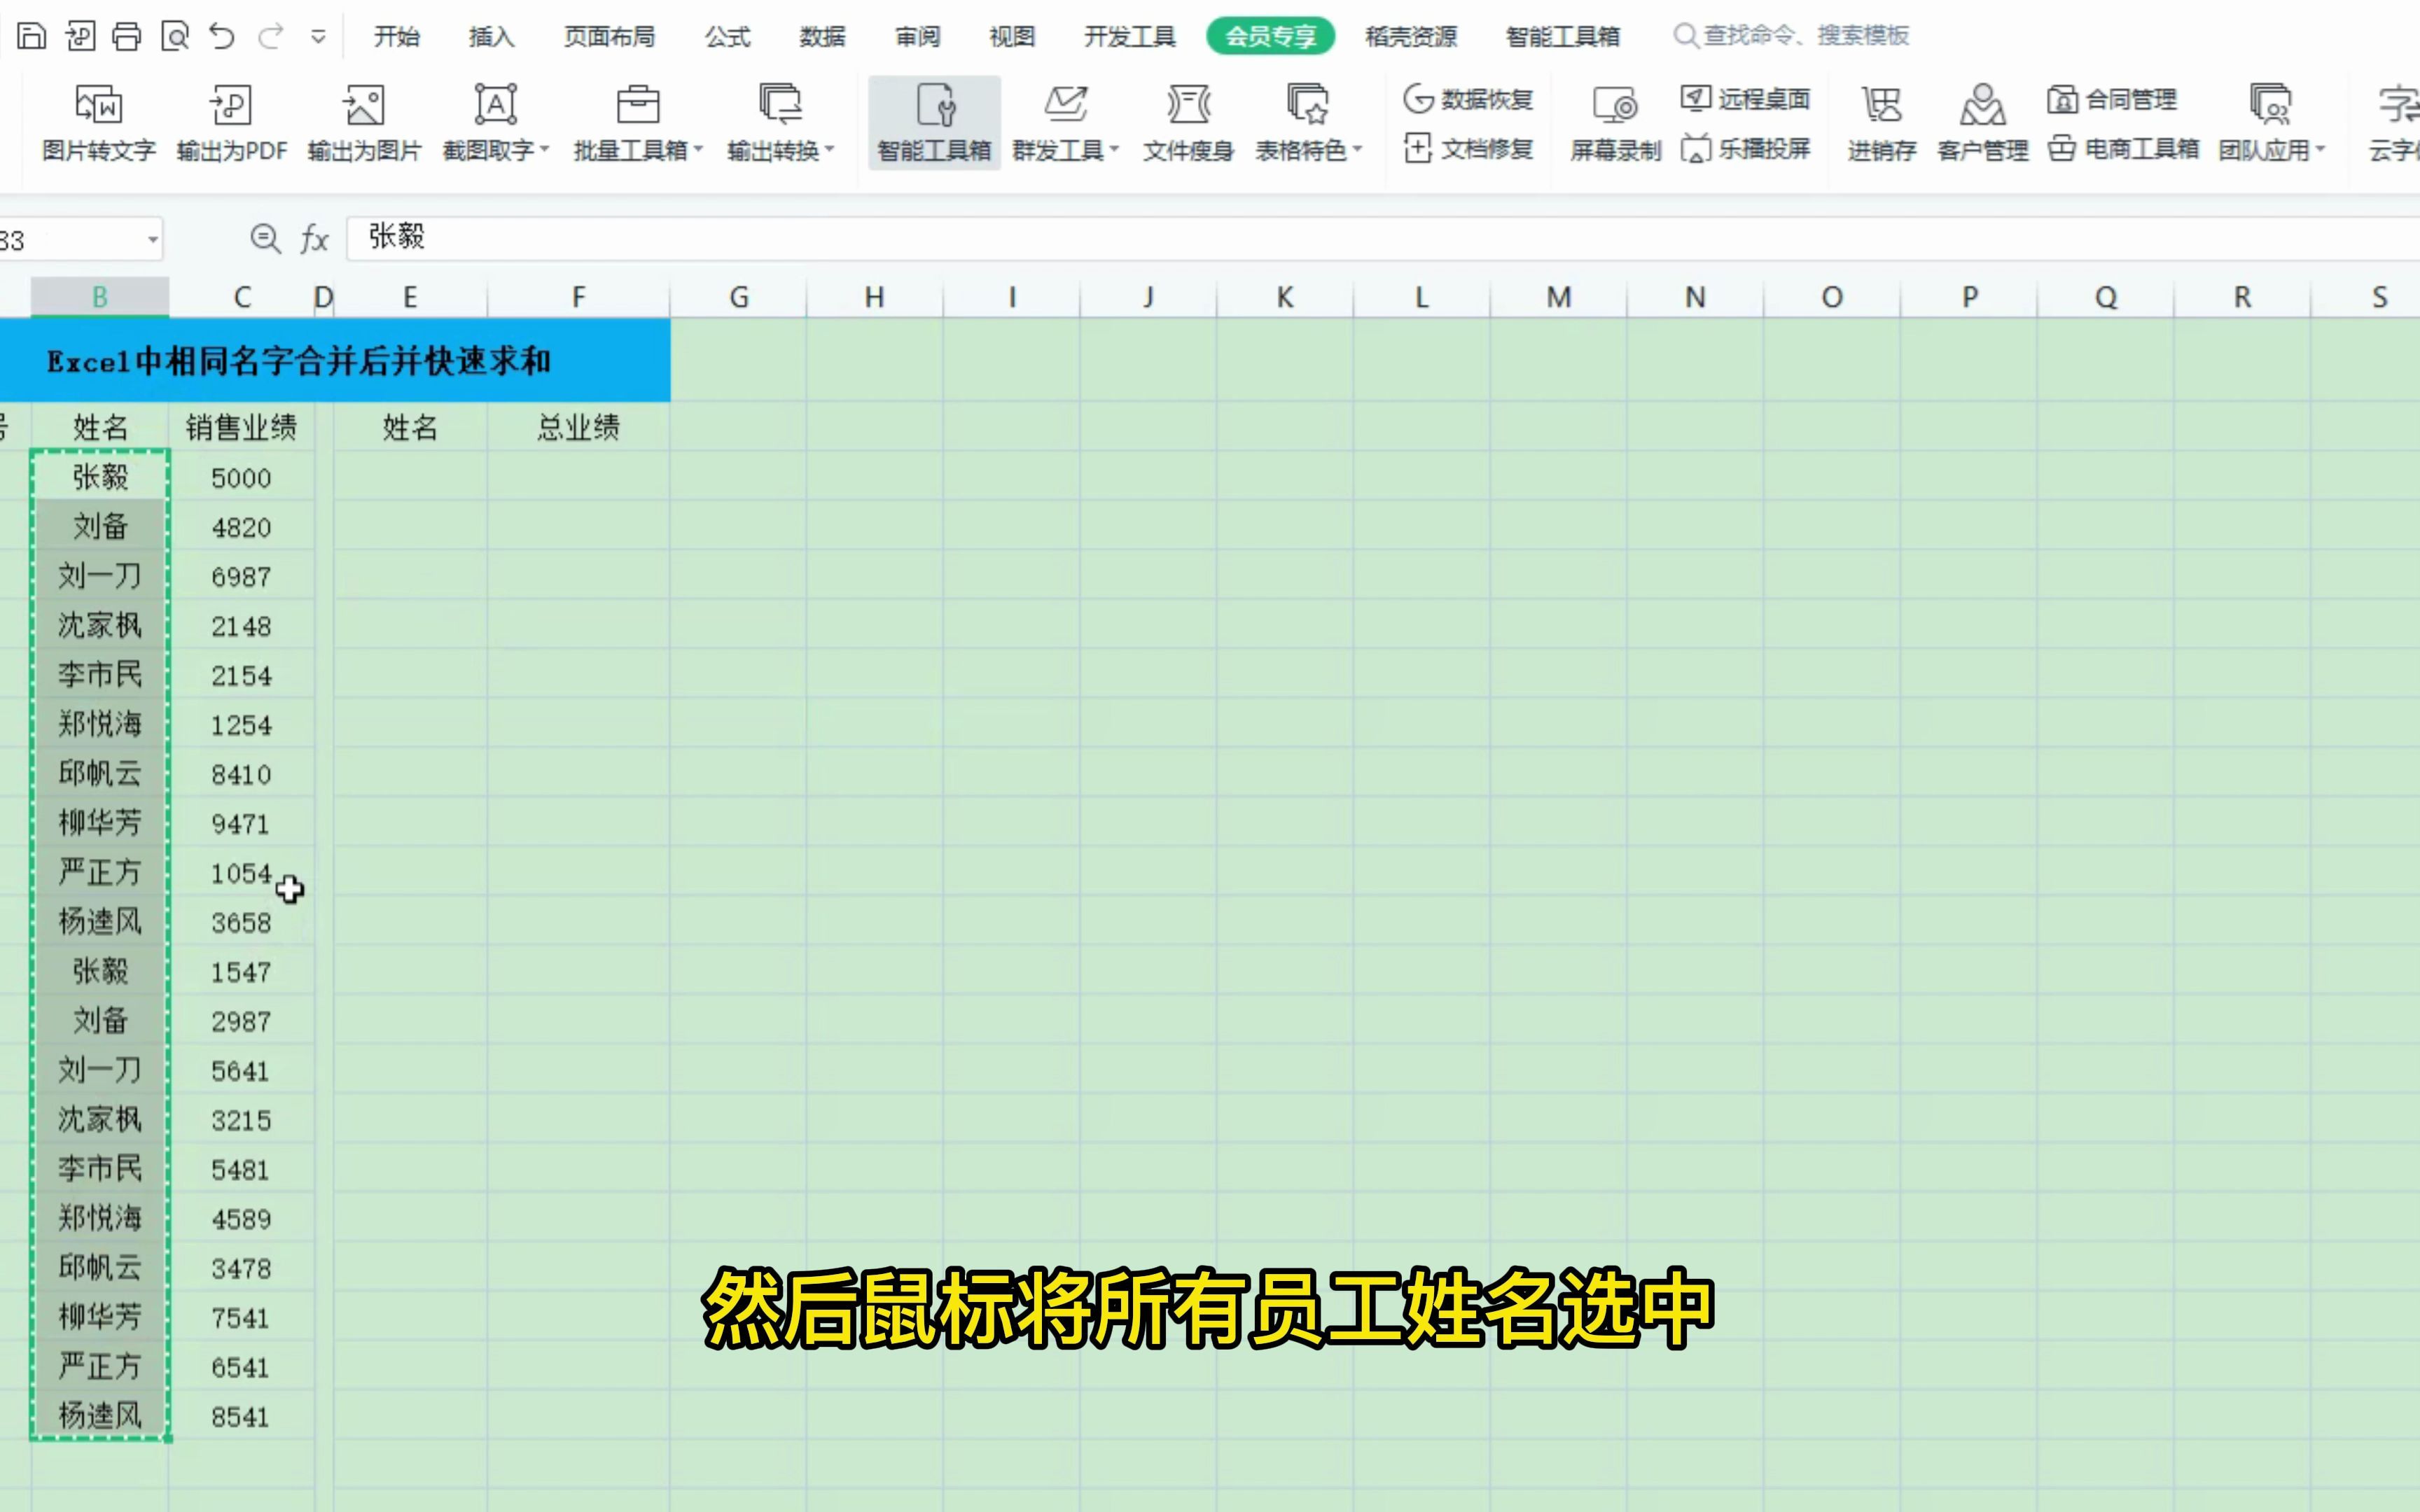Click 电商工具箱 tool

[x=2123, y=149]
